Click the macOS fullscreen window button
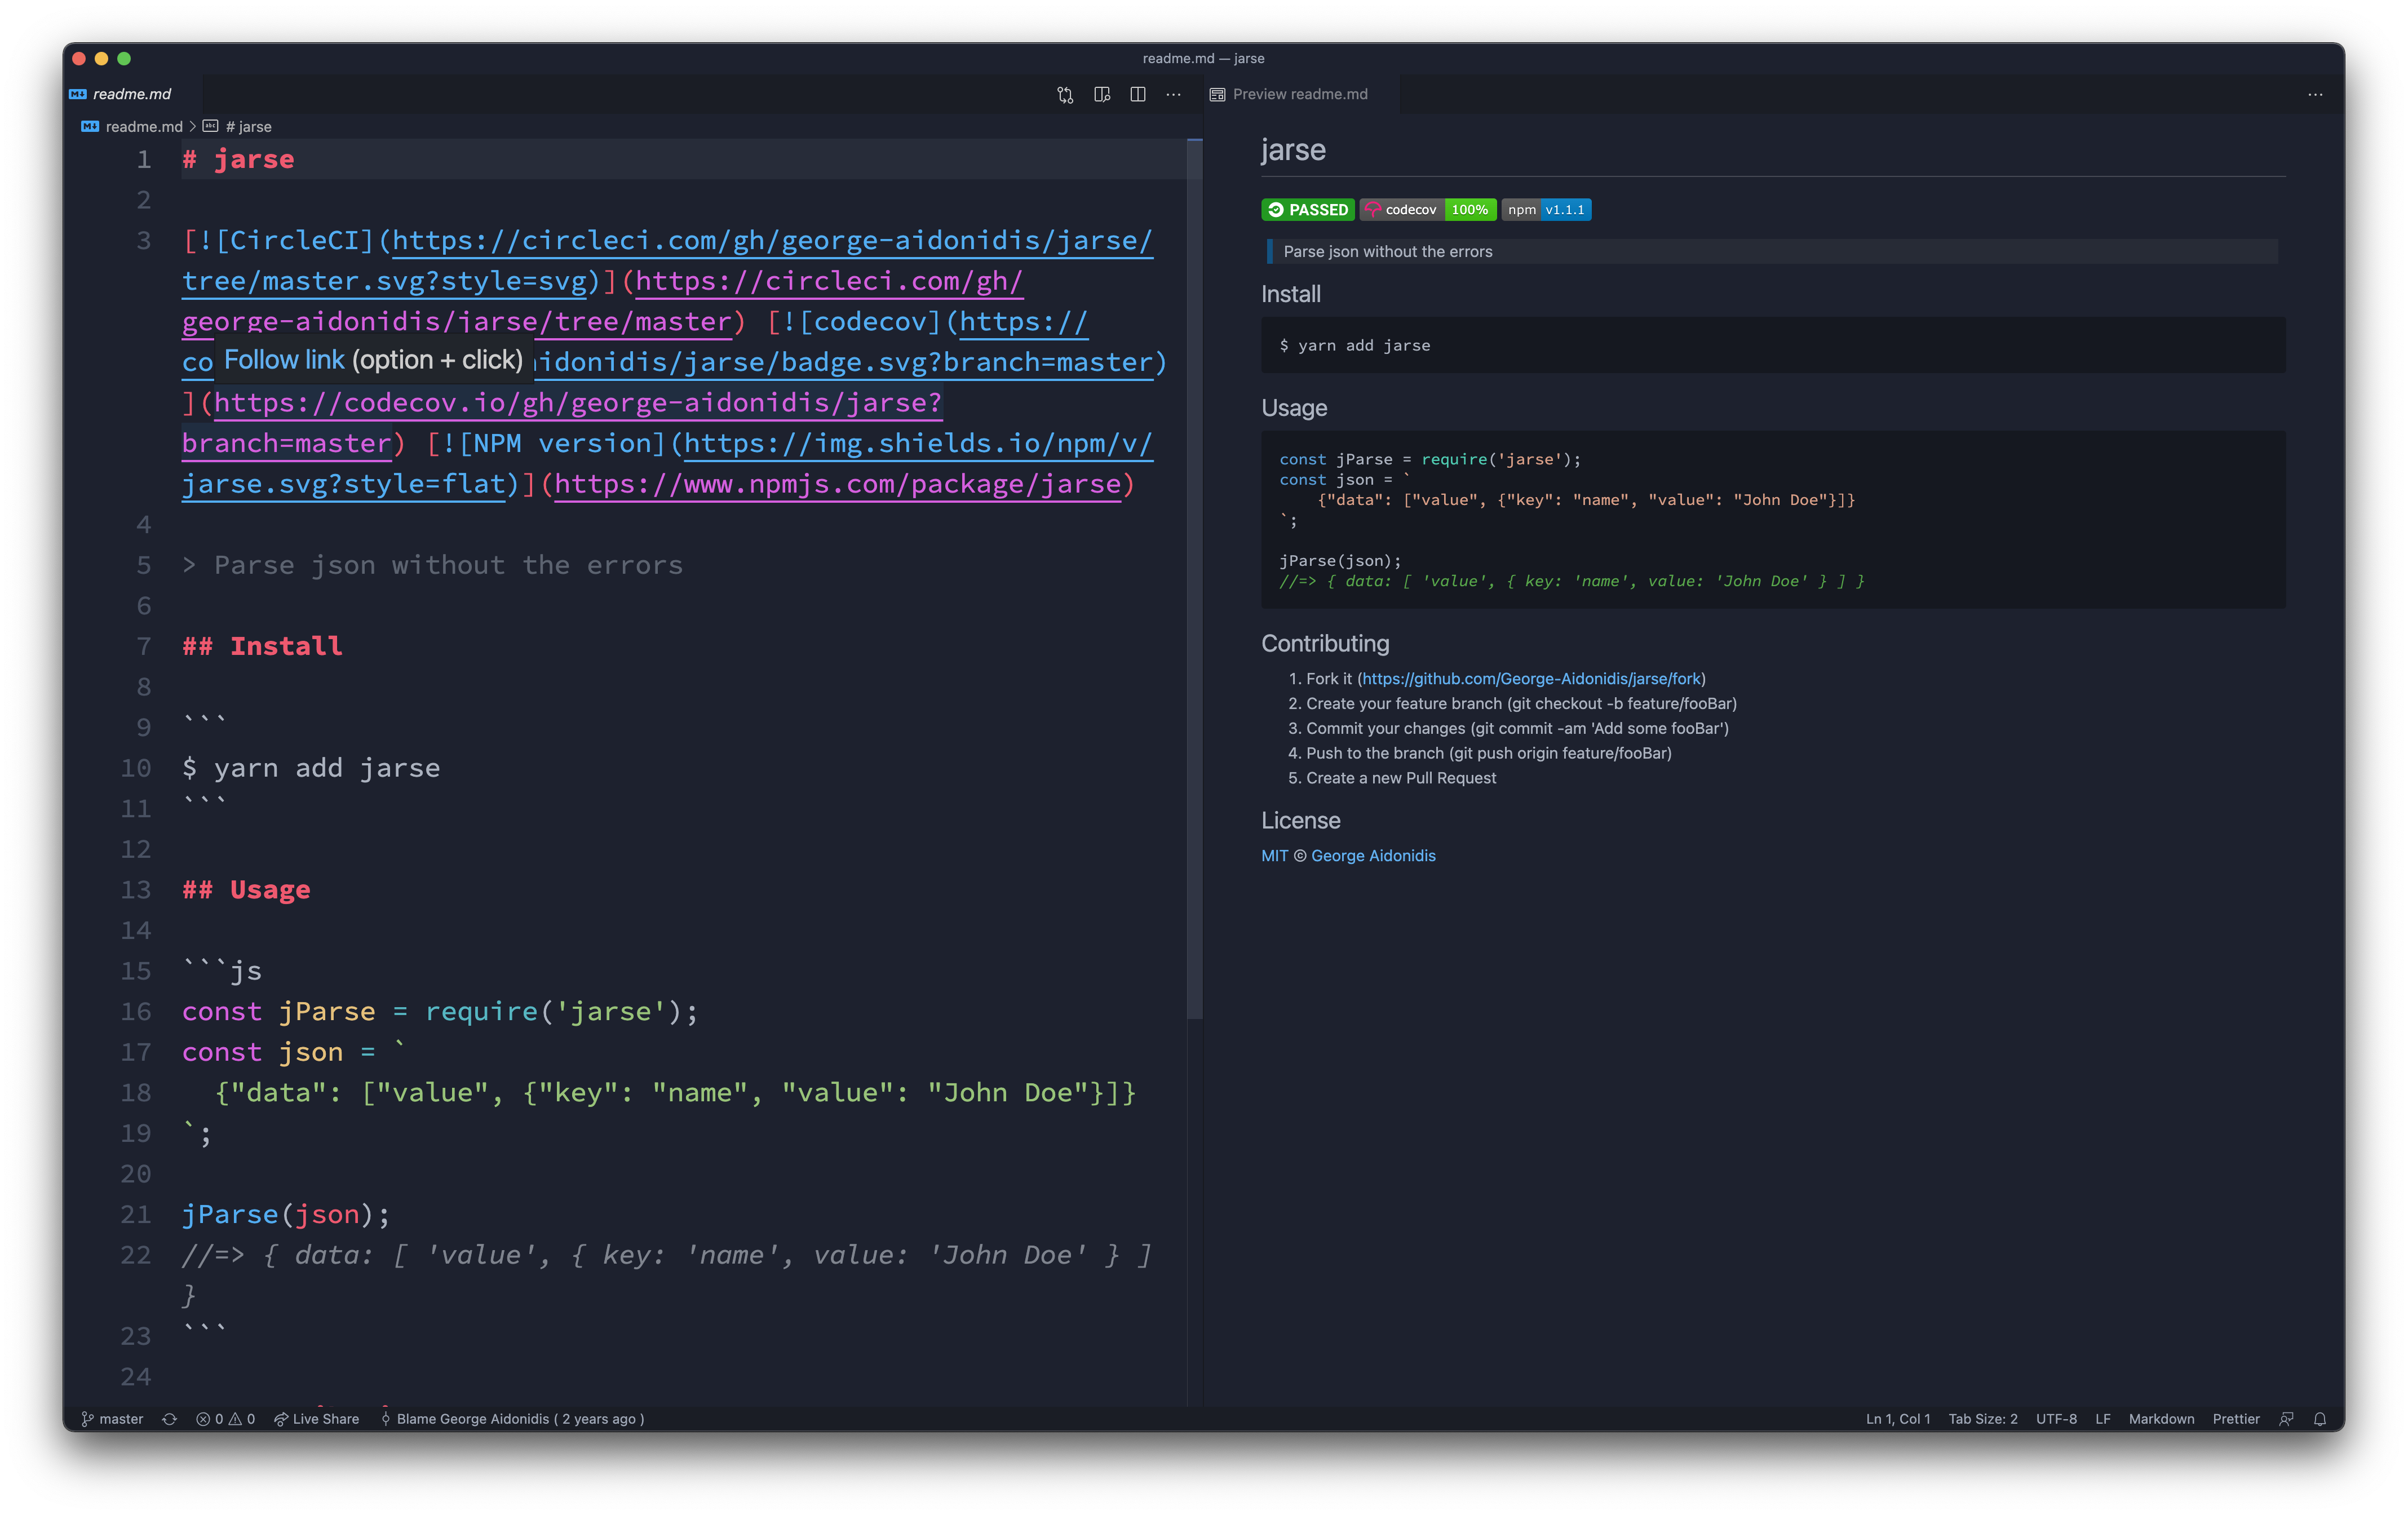Image resolution: width=2408 pixels, height=1515 pixels. 124,58
